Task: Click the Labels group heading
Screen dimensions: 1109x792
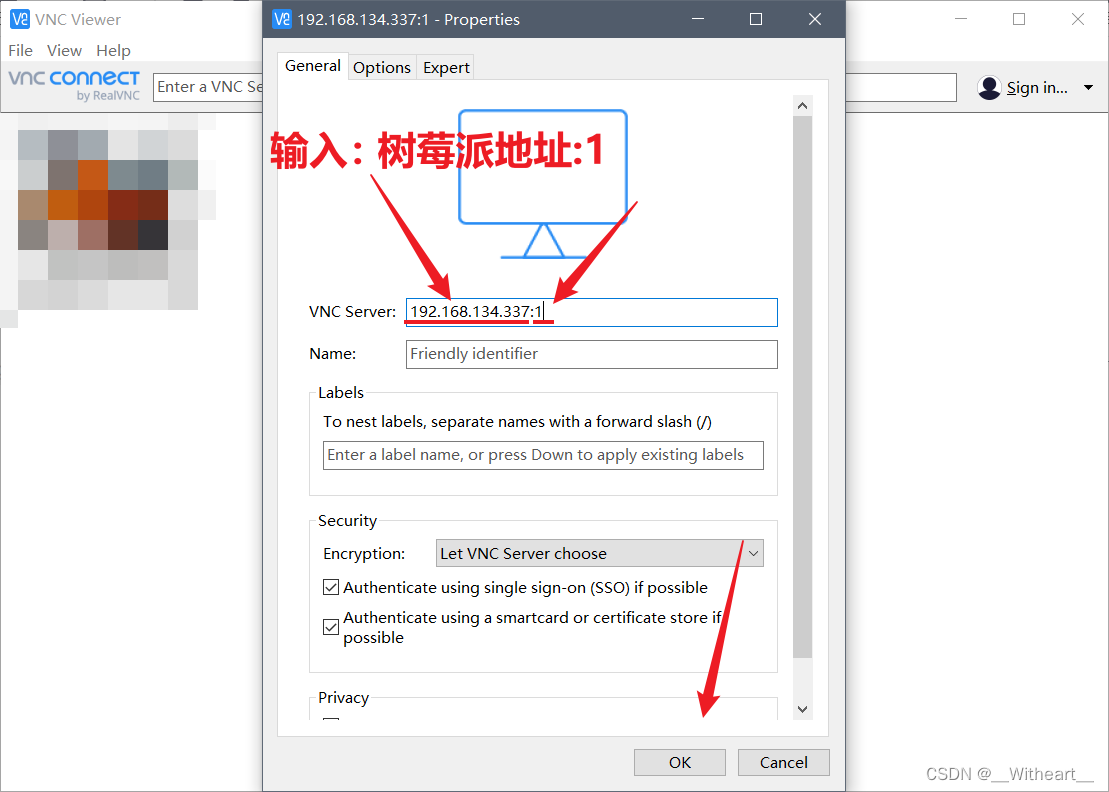Action: [x=340, y=392]
